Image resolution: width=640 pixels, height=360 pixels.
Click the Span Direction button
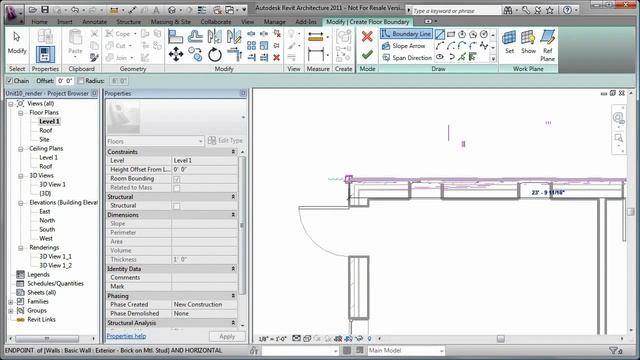(x=407, y=58)
